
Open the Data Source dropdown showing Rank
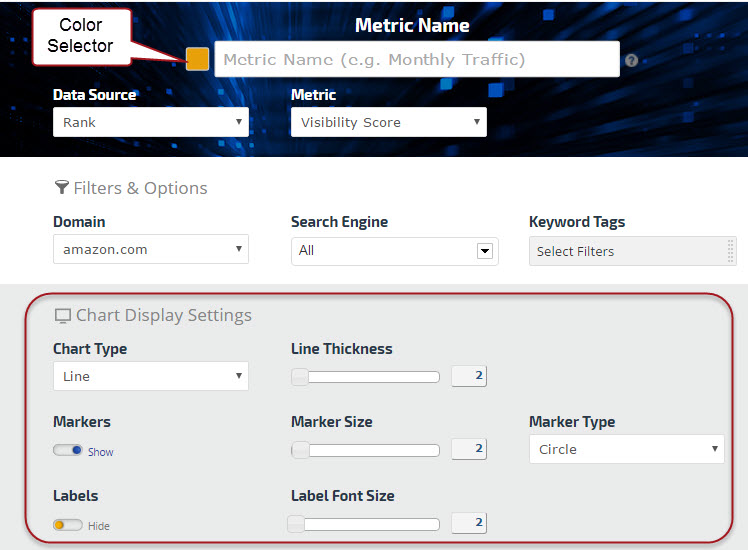[150, 122]
